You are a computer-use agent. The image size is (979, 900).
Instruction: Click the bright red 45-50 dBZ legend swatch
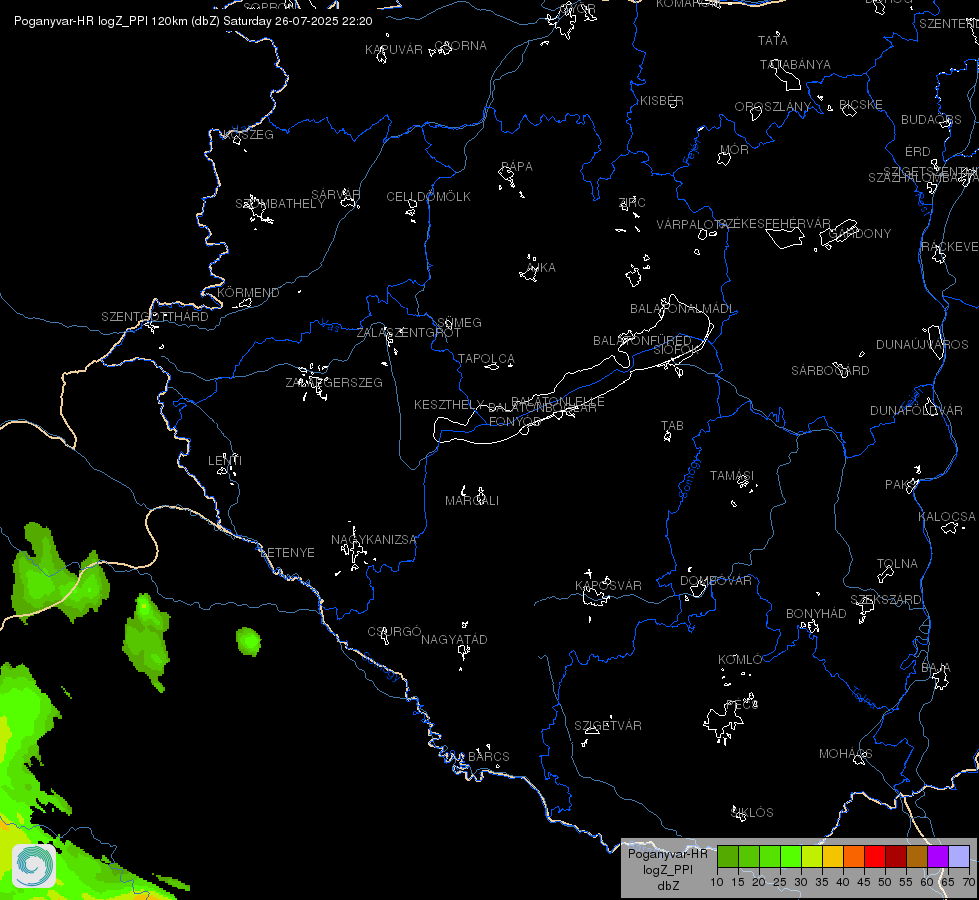tap(875, 856)
